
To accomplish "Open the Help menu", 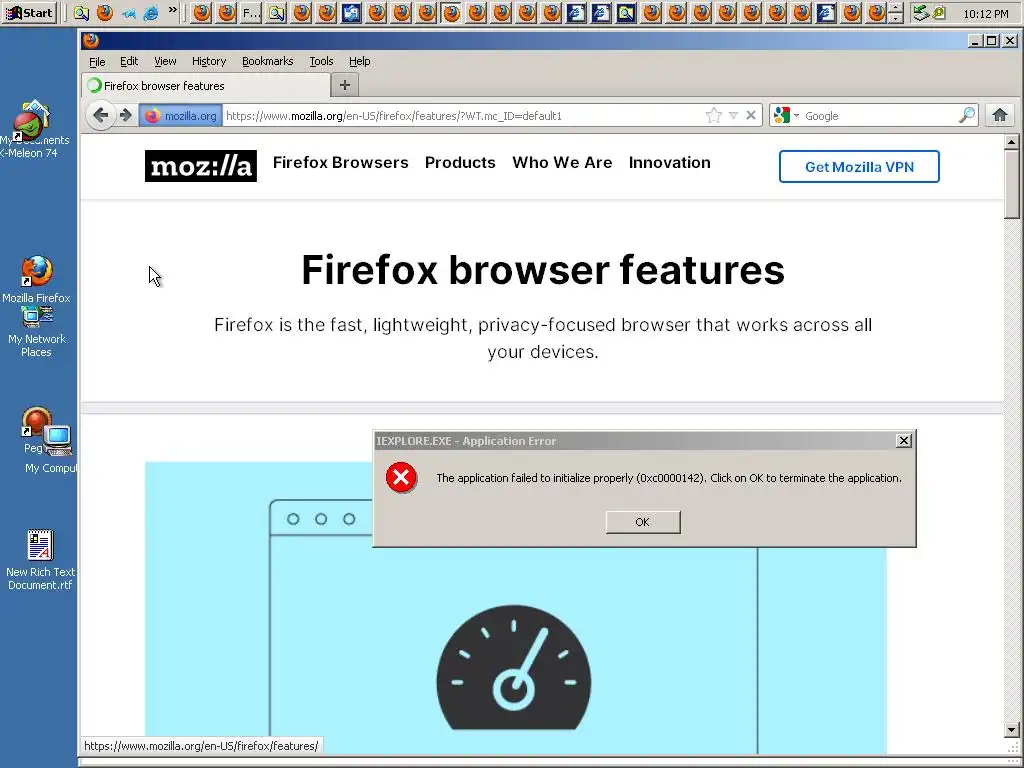I will (x=359, y=61).
